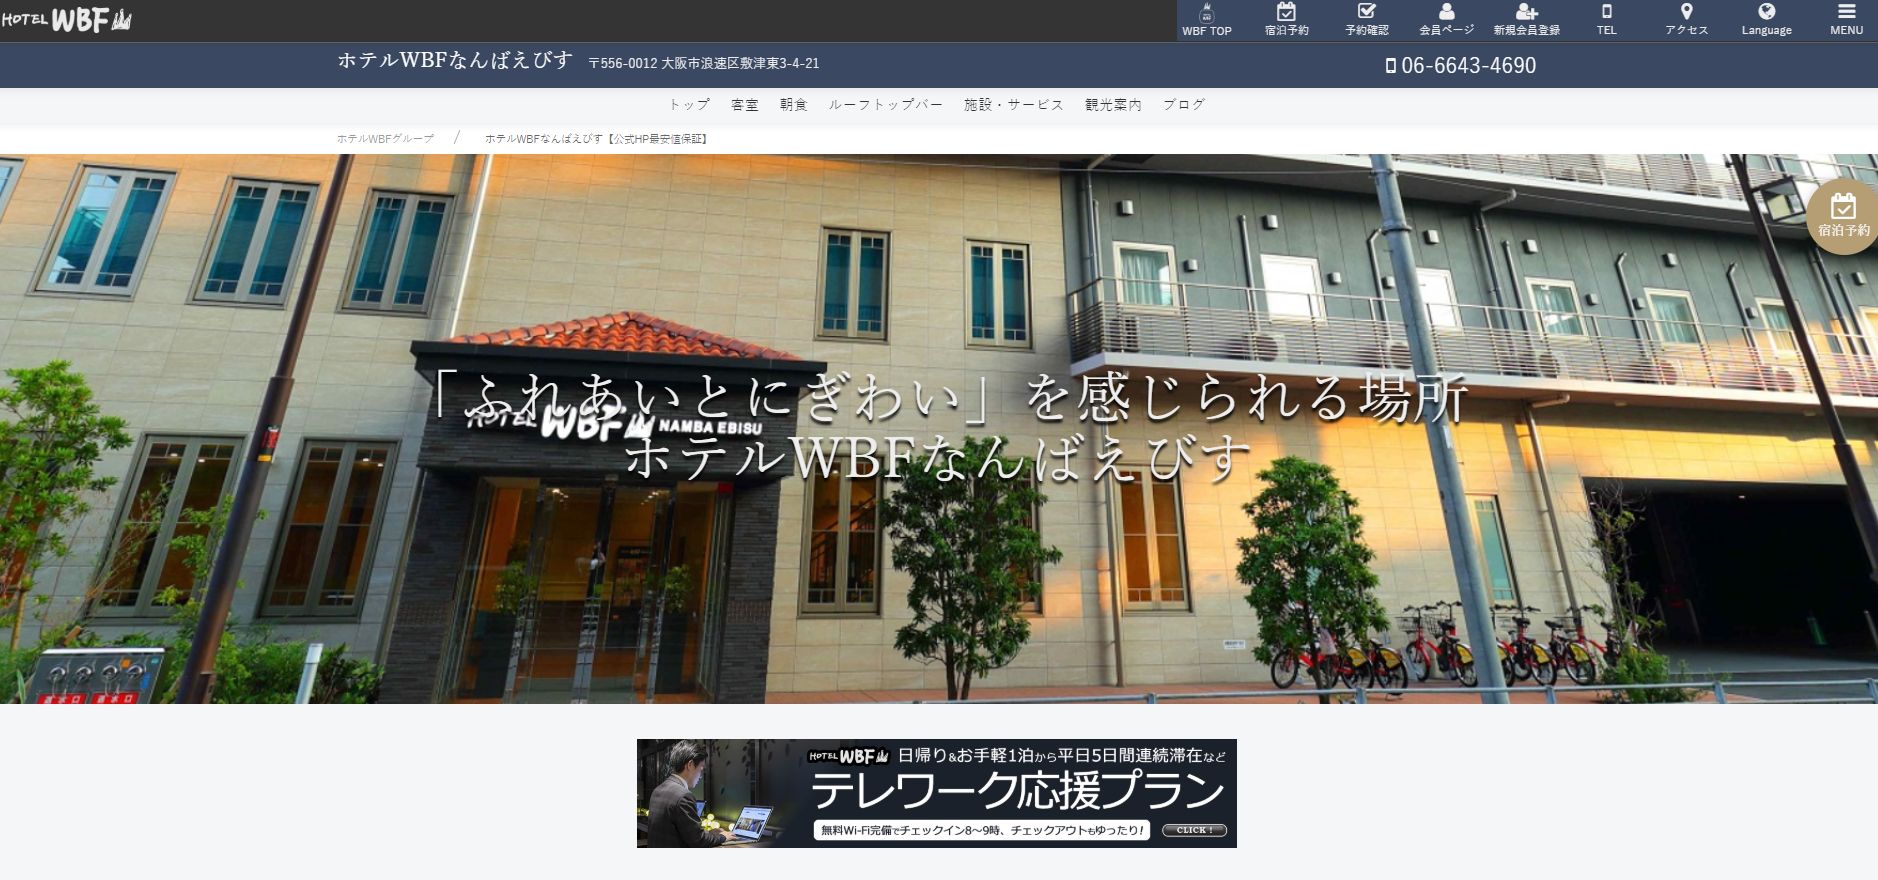1878x880 pixels.
Task: Select 観光案内 menu item
Action: (1113, 105)
